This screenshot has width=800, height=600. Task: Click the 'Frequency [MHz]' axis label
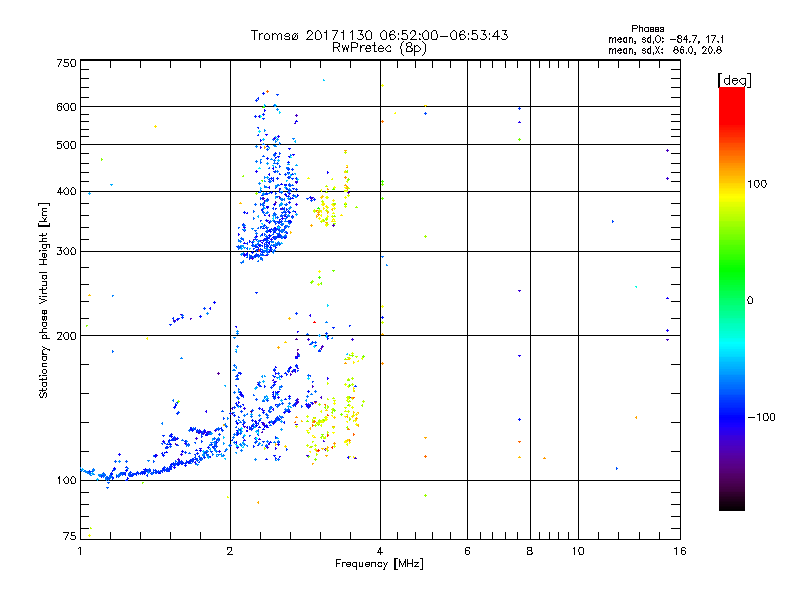coord(379,563)
